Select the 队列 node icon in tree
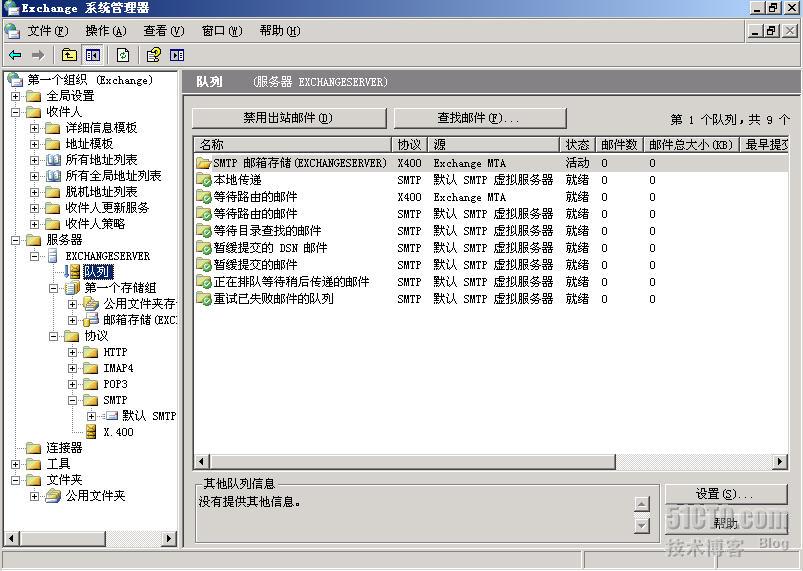Image resolution: width=803 pixels, height=571 pixels. click(x=74, y=271)
